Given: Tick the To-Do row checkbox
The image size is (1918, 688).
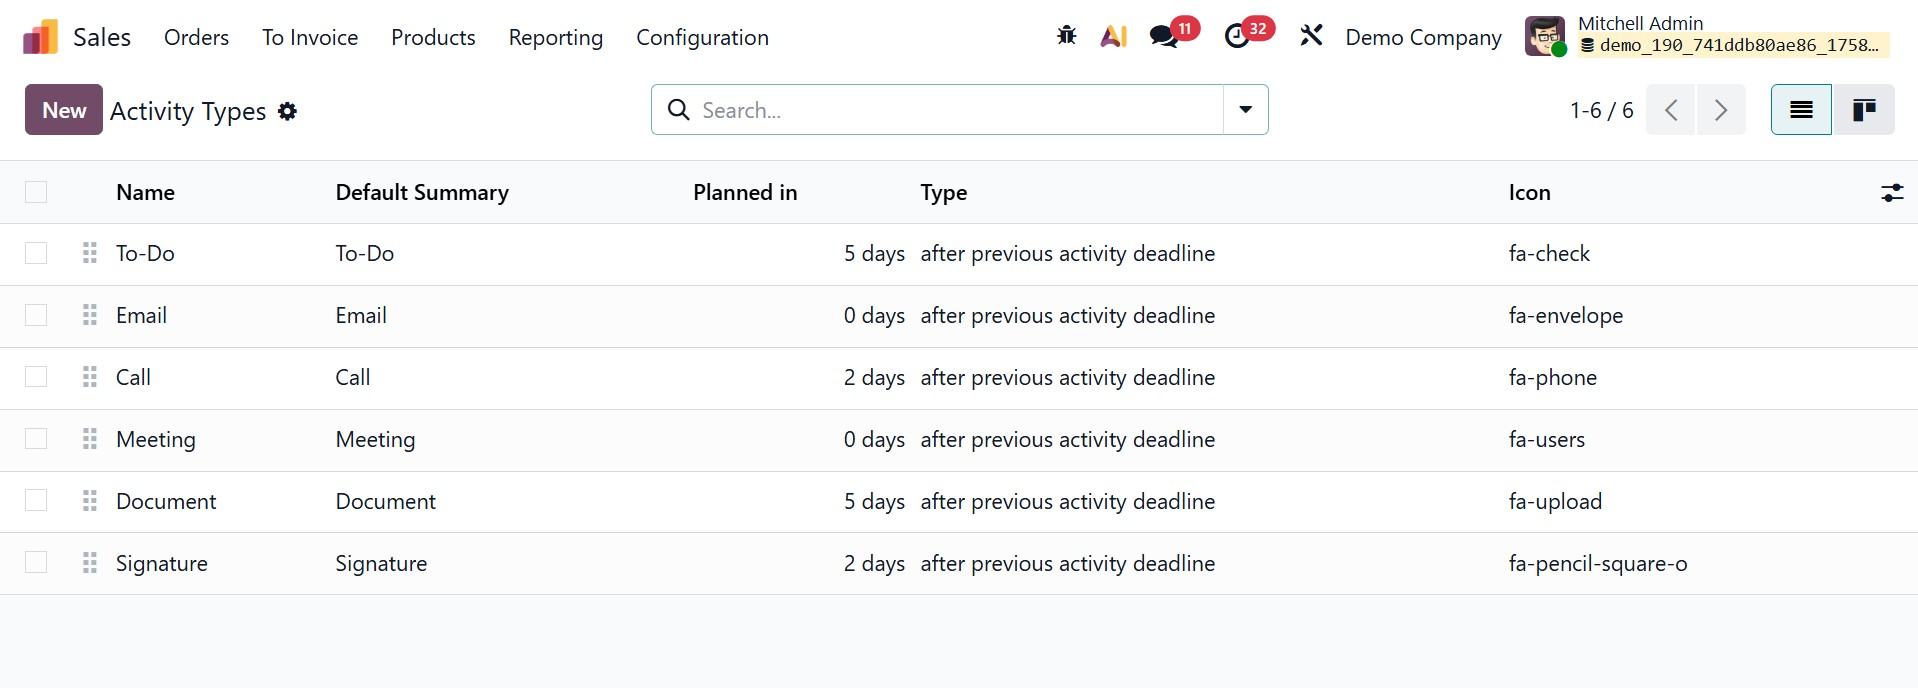Looking at the screenshot, I should pyautogui.click(x=36, y=254).
